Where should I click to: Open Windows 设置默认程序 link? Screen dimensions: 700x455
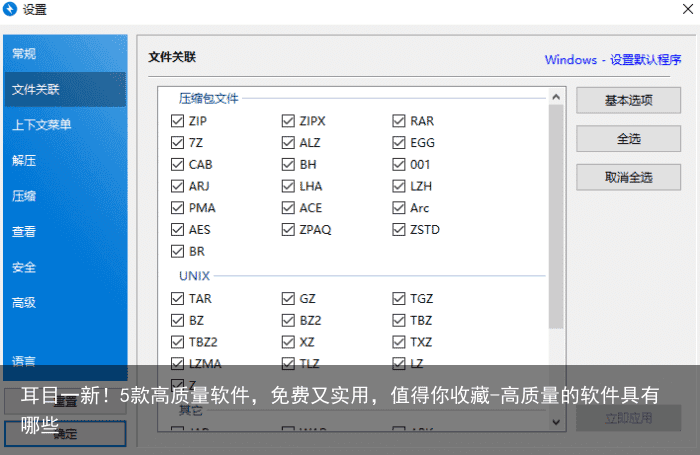[x=612, y=59]
